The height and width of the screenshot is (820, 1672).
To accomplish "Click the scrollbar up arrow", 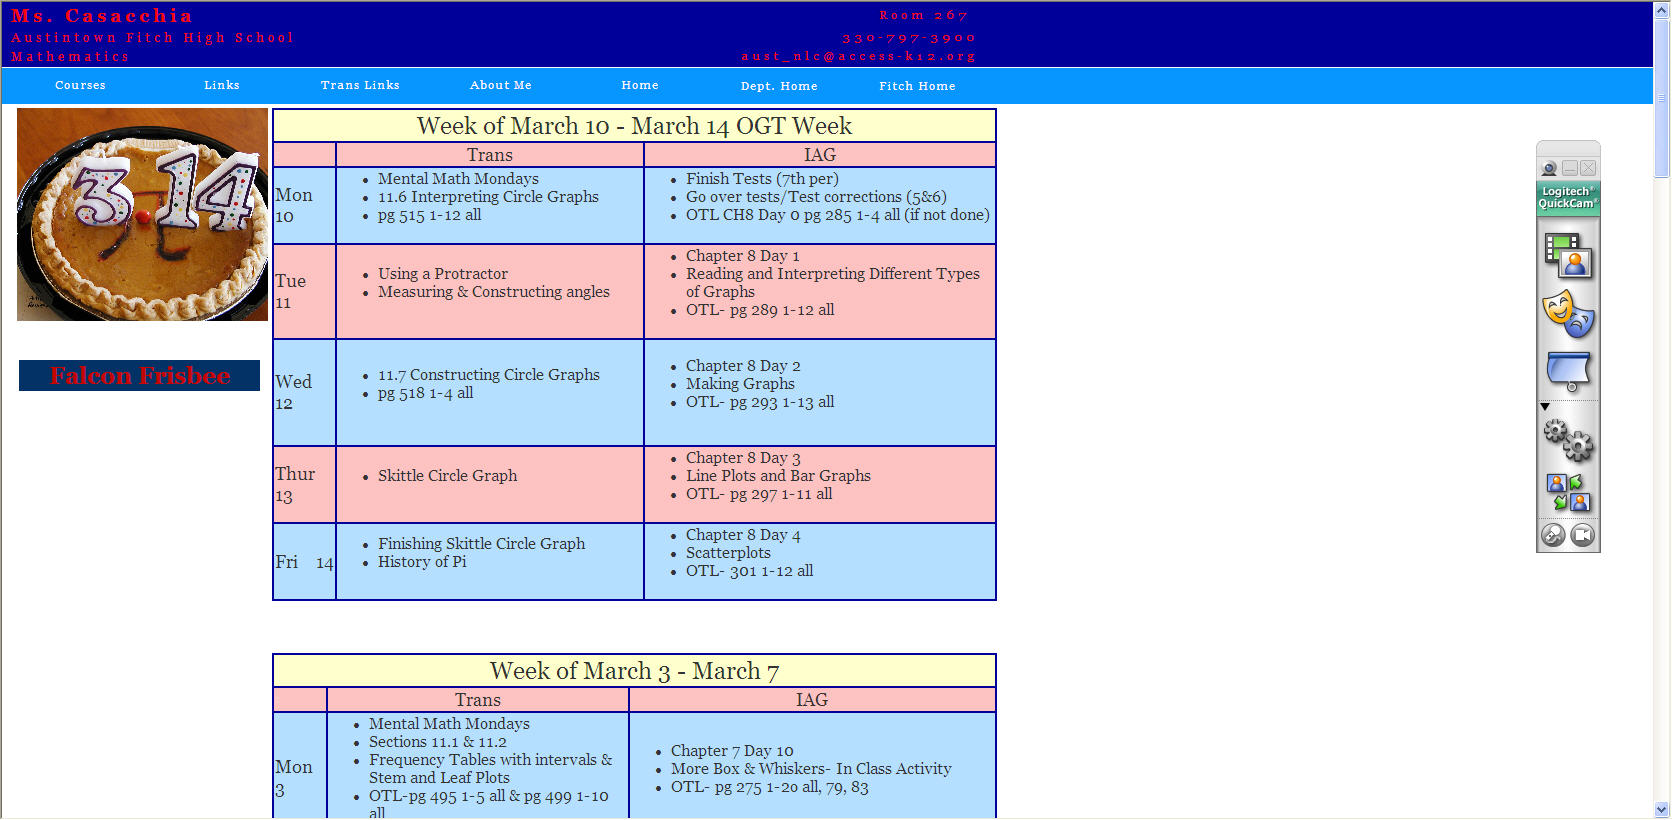I will click(1662, 9).
